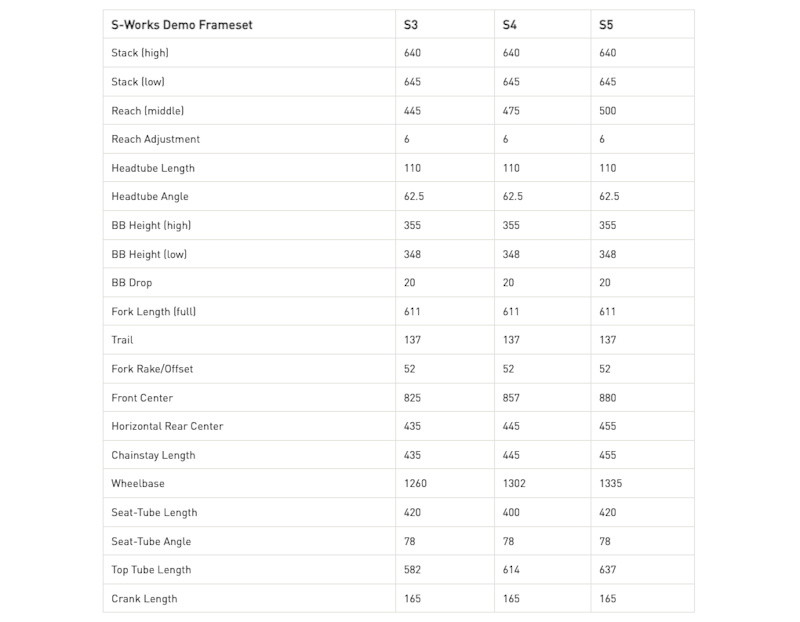Screen dimensions: 800x622
Task: Click the Stack (high) row label
Action: click(x=139, y=53)
